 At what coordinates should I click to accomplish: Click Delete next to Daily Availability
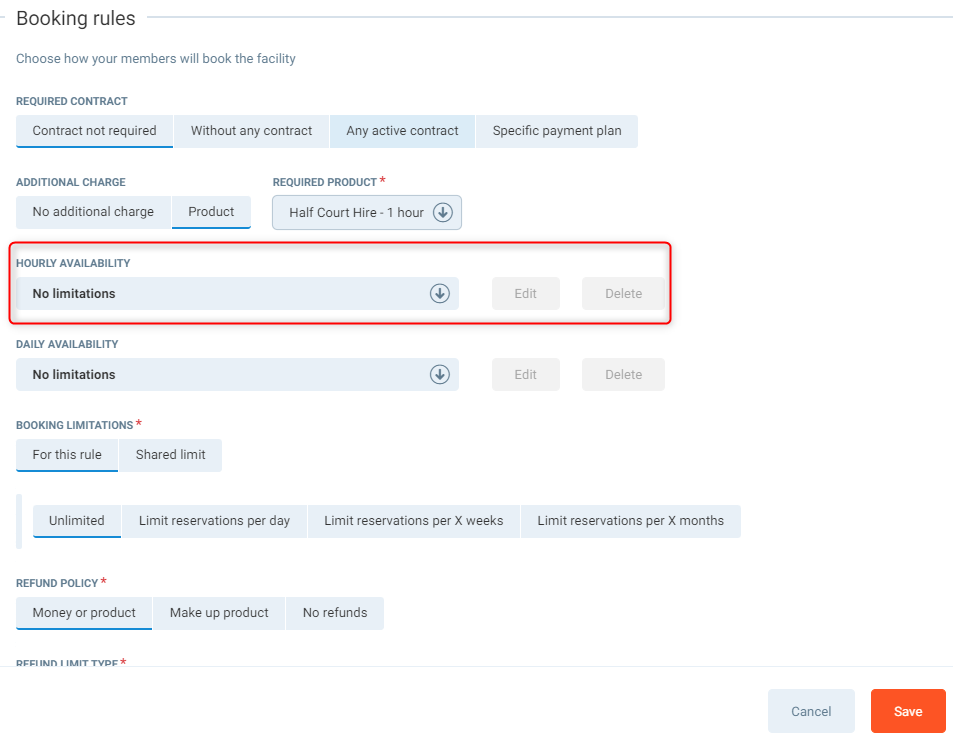(x=623, y=375)
